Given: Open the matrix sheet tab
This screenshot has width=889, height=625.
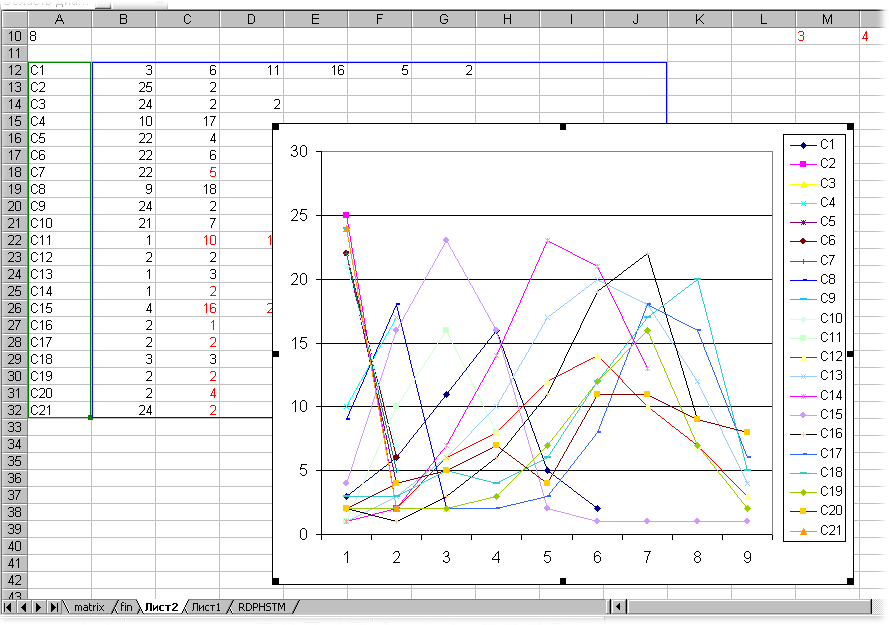Looking at the screenshot, I should pyautogui.click(x=88, y=607).
